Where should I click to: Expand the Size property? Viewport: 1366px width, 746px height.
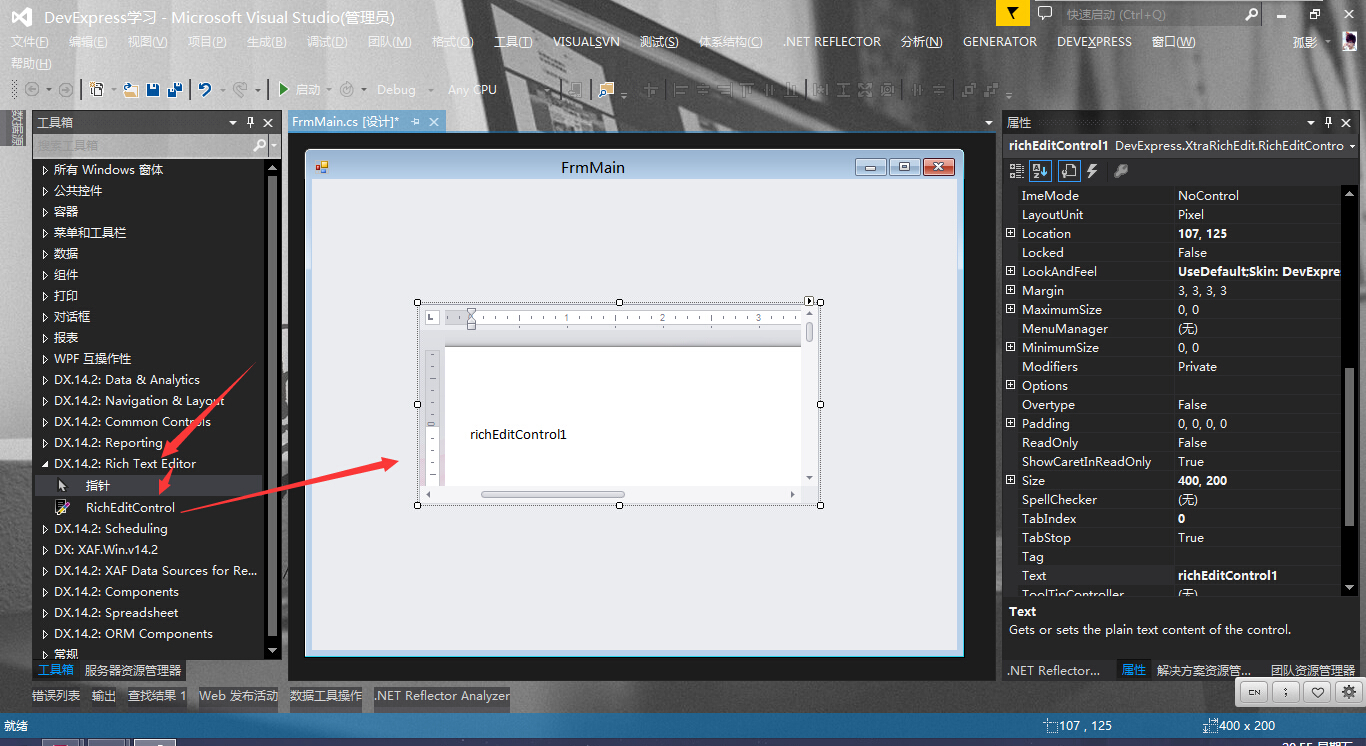pos(1011,480)
